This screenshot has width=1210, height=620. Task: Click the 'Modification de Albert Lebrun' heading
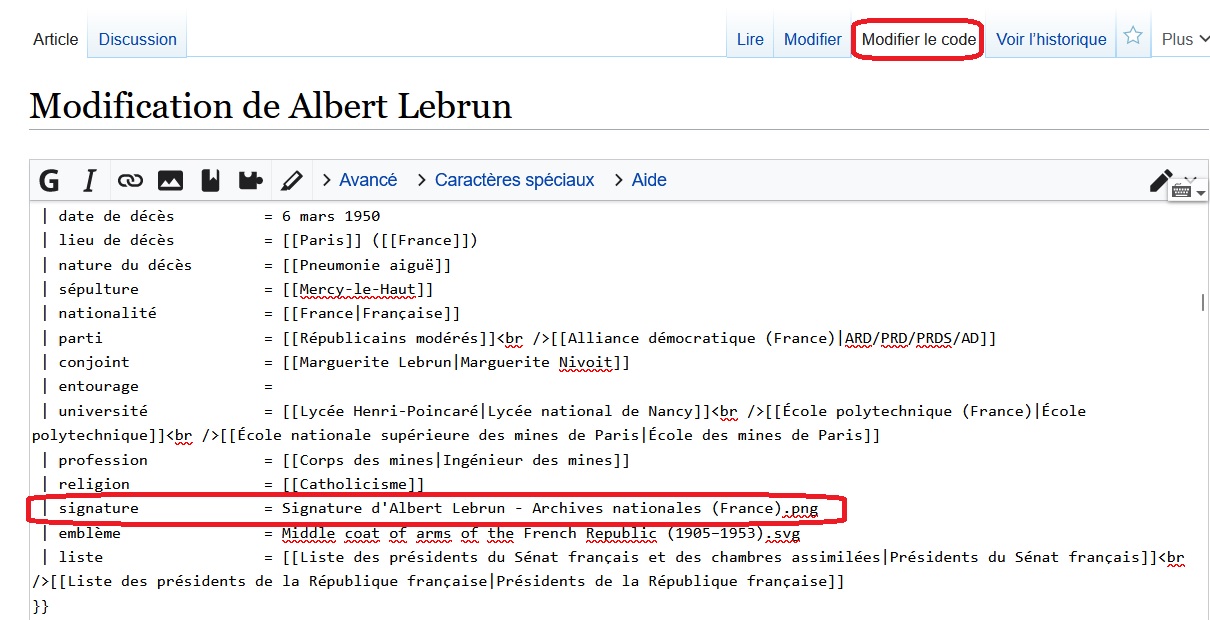271,105
